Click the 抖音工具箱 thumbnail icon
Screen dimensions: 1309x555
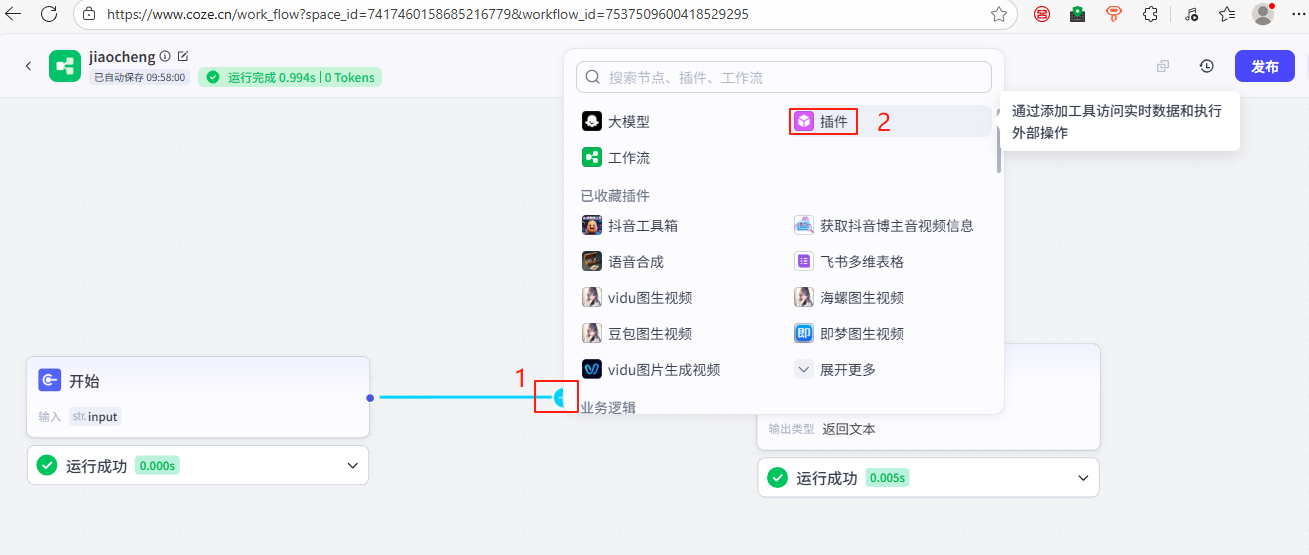592,225
